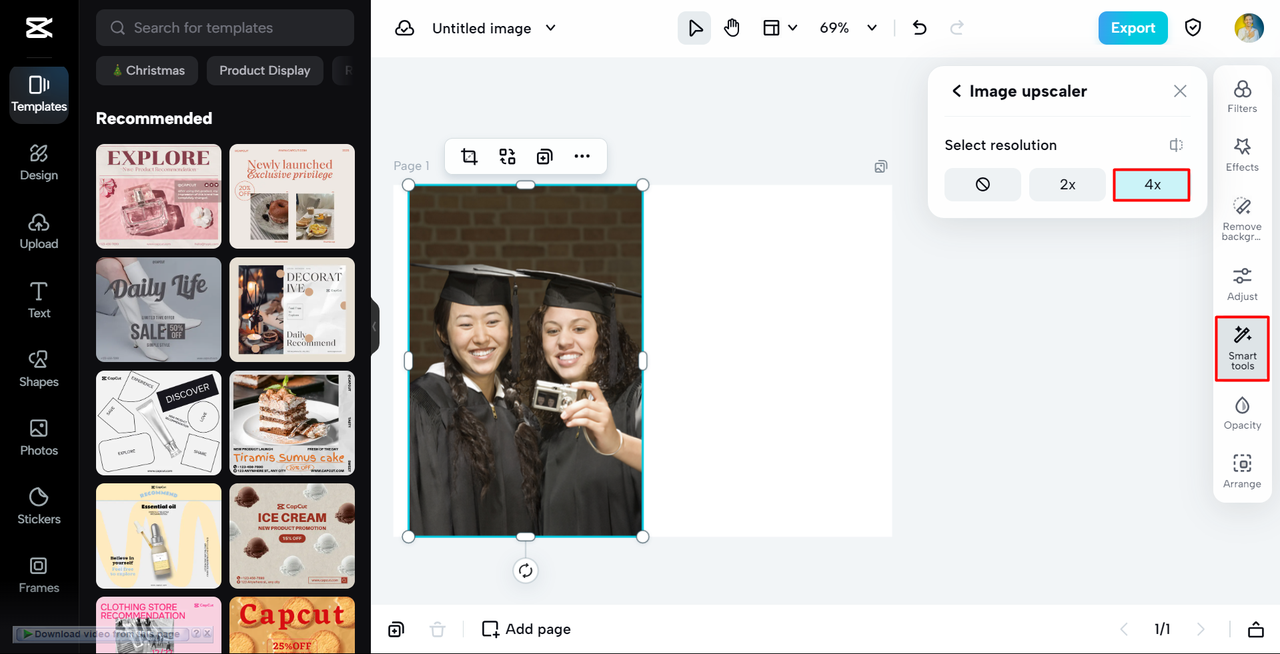This screenshot has height=654, width=1280.
Task: Open the Newly launched template thumbnail
Action: click(292, 196)
